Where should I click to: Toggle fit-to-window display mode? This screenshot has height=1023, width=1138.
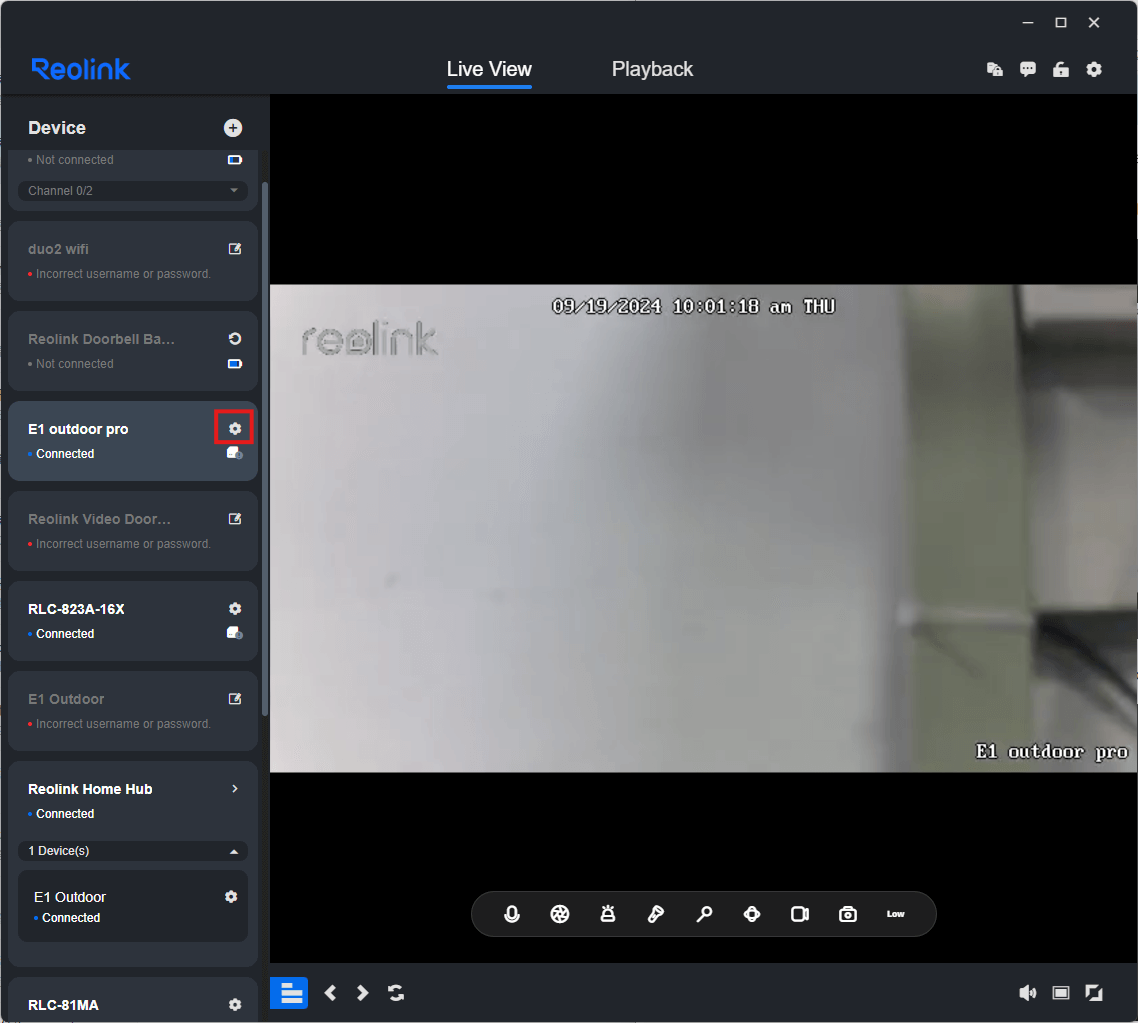pos(1061,993)
